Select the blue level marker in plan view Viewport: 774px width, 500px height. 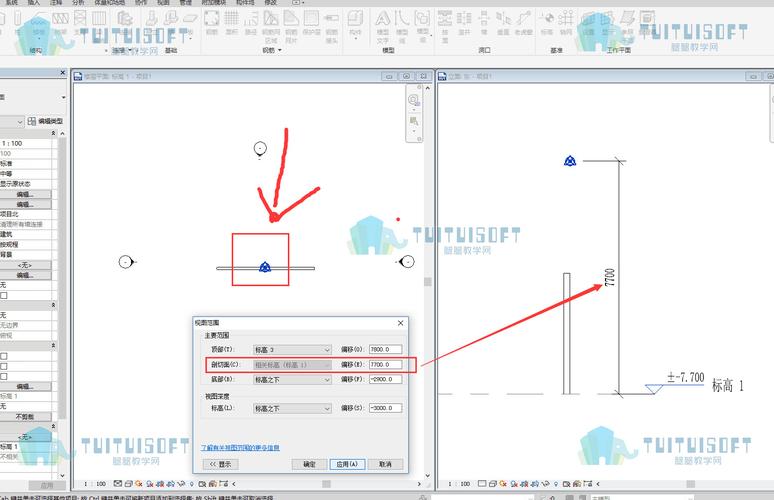coord(265,267)
